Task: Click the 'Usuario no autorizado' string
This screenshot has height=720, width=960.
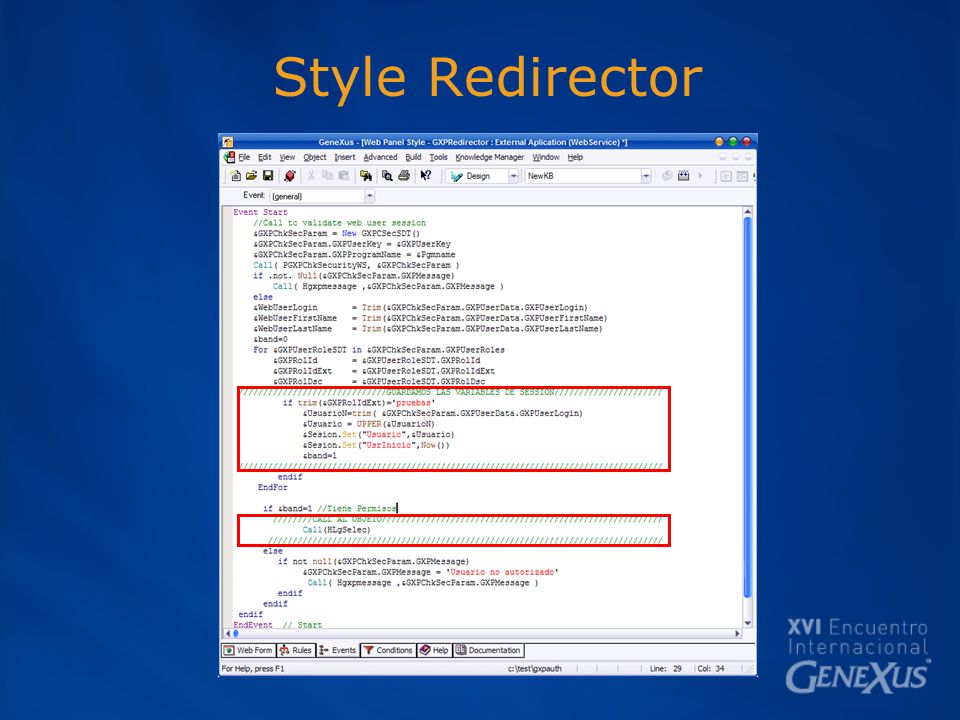Action: pyautogui.click(x=502, y=572)
